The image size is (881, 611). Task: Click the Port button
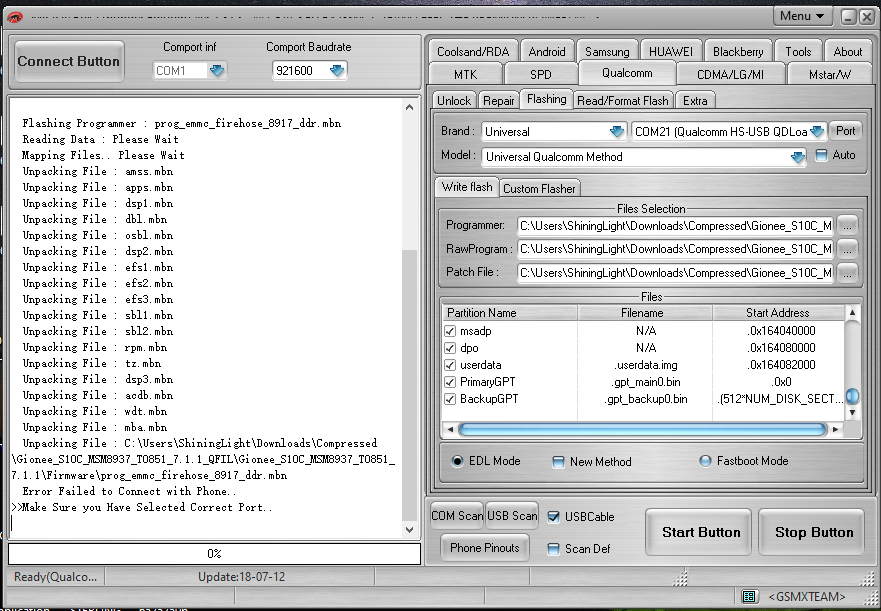click(x=846, y=131)
